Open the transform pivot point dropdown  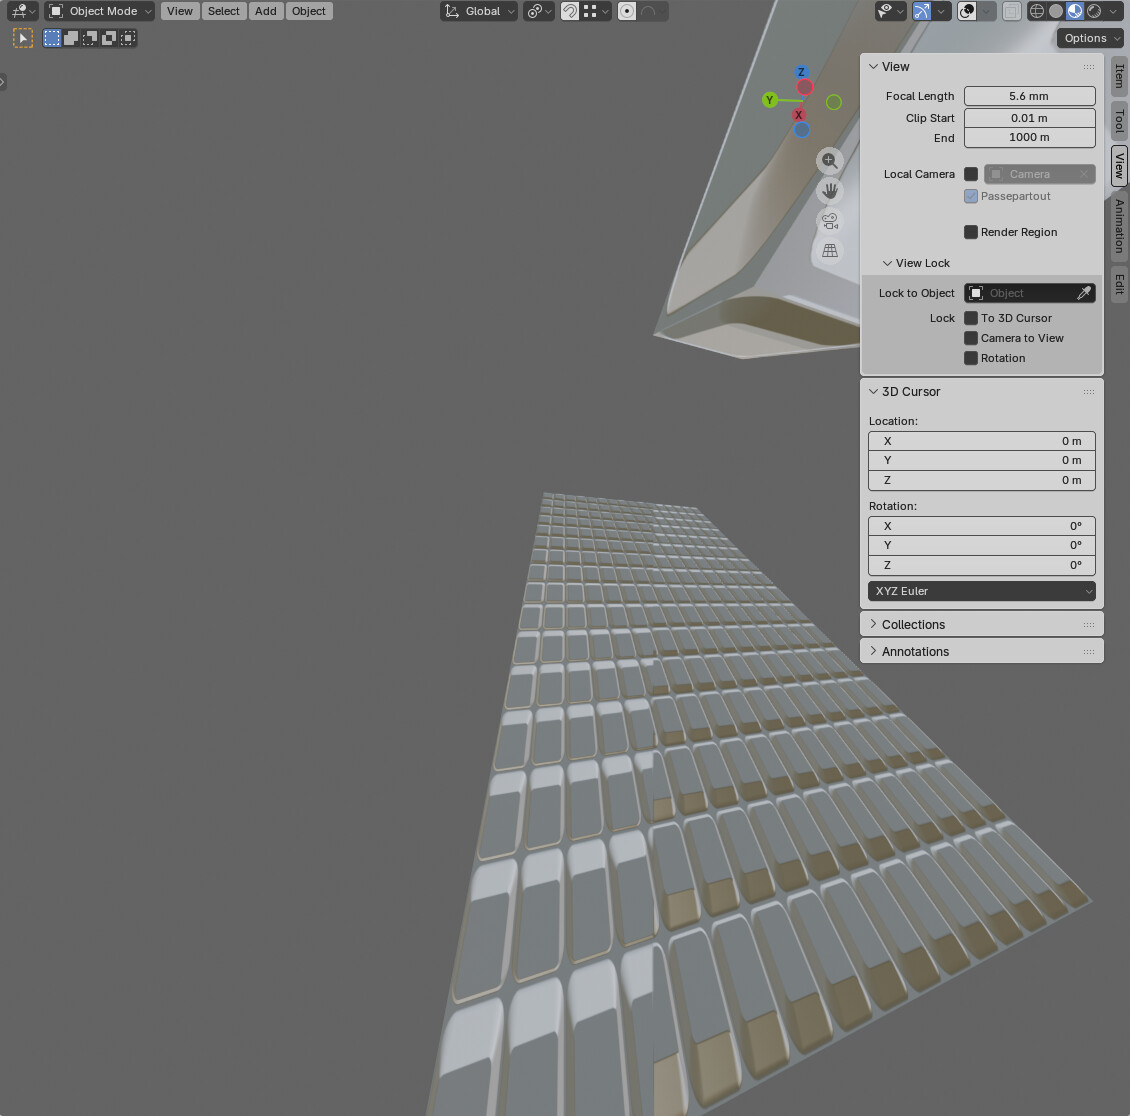click(538, 11)
